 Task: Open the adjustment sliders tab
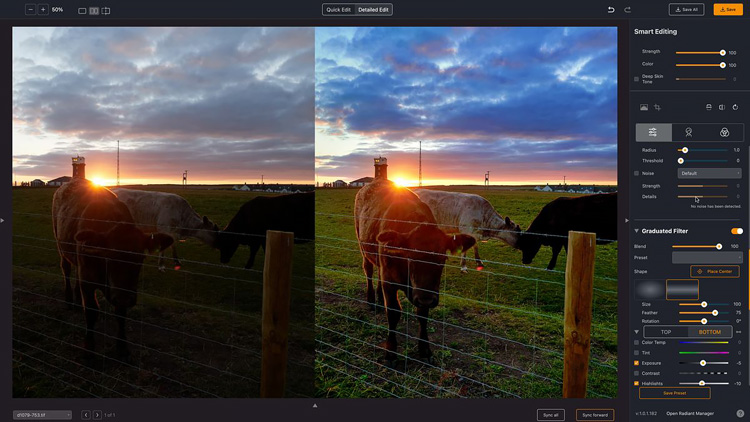coord(653,133)
